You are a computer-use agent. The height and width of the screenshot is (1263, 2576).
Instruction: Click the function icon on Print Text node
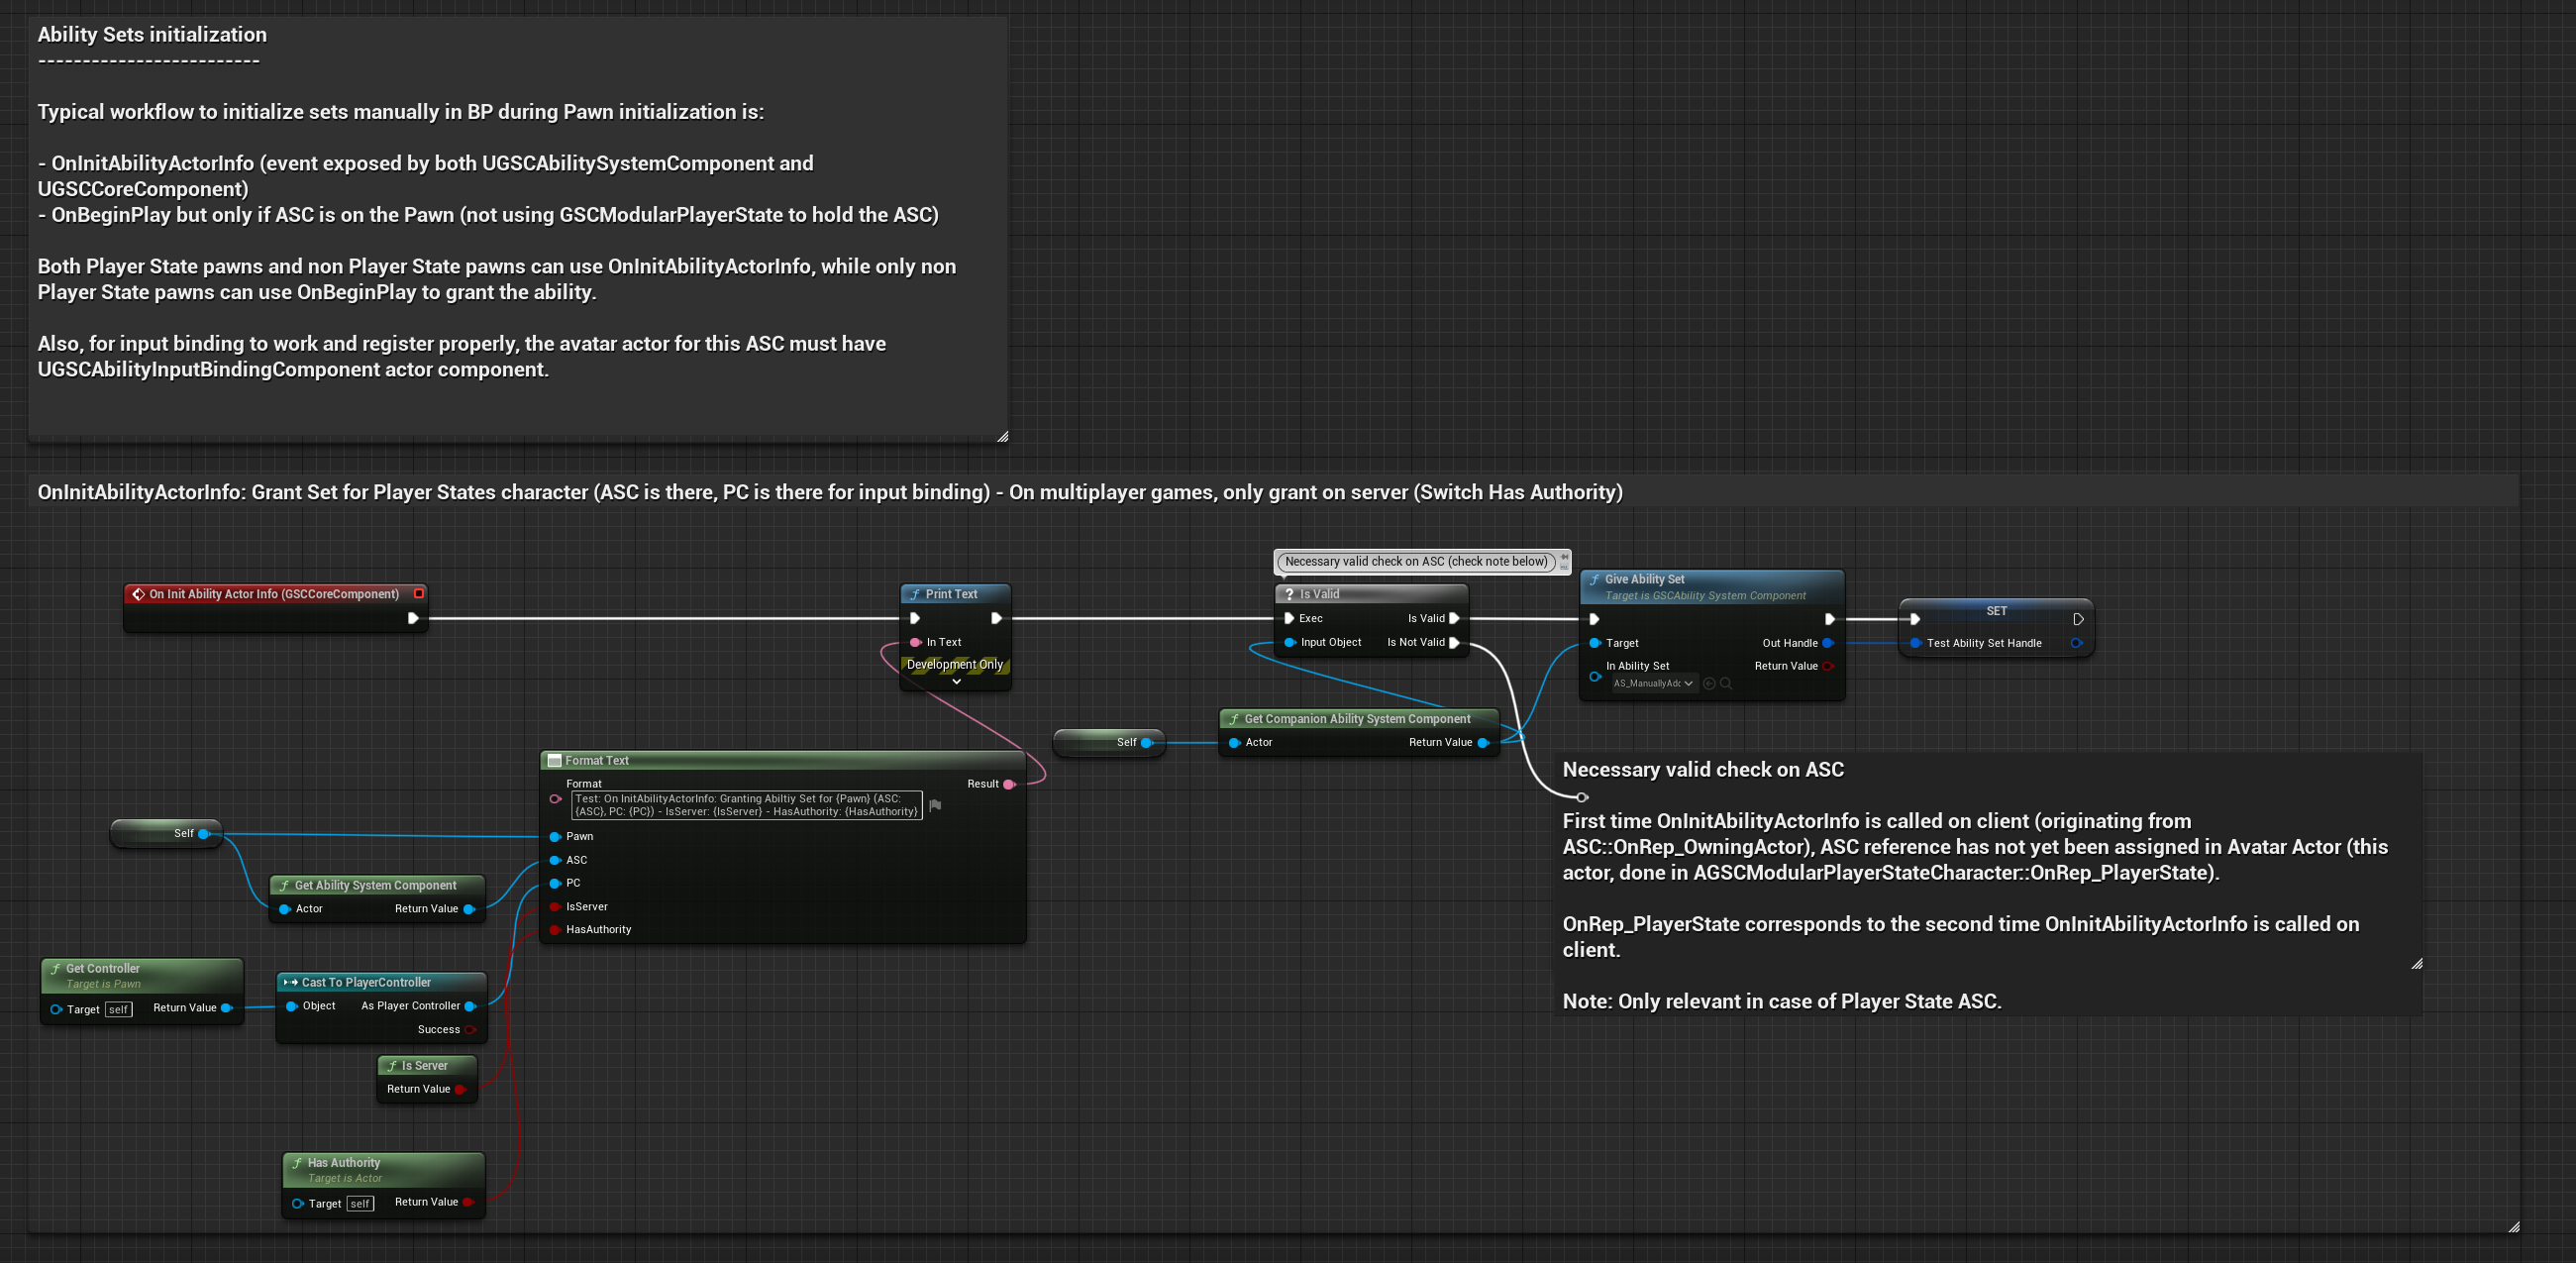(914, 594)
